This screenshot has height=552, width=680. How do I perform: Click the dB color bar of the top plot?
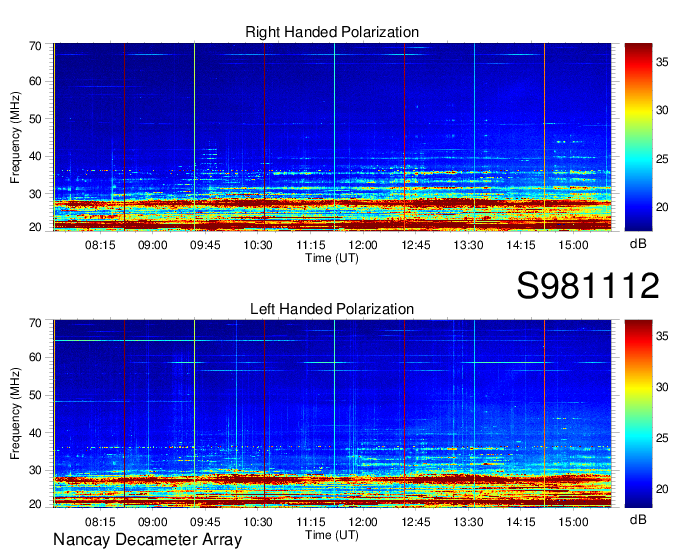(638, 137)
